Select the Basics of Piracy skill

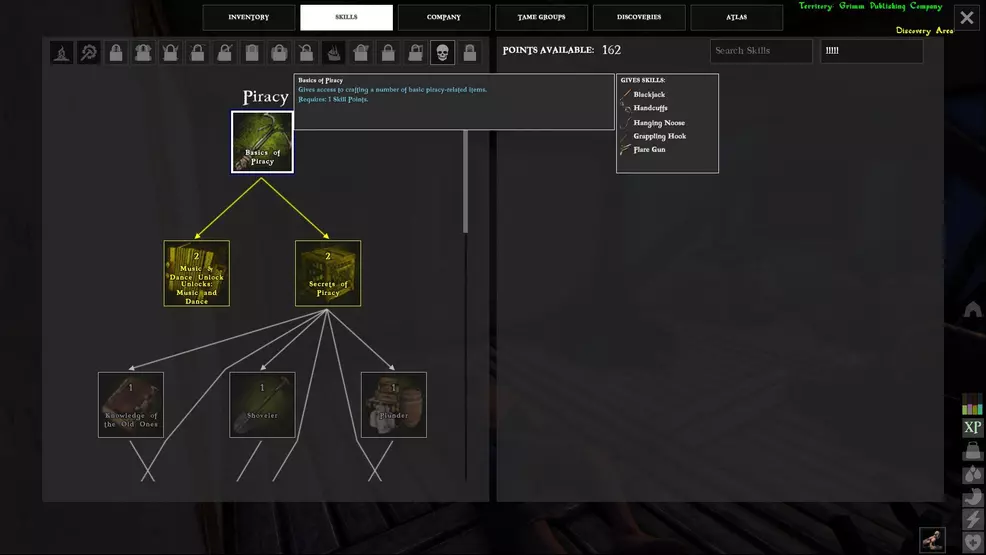click(262, 142)
